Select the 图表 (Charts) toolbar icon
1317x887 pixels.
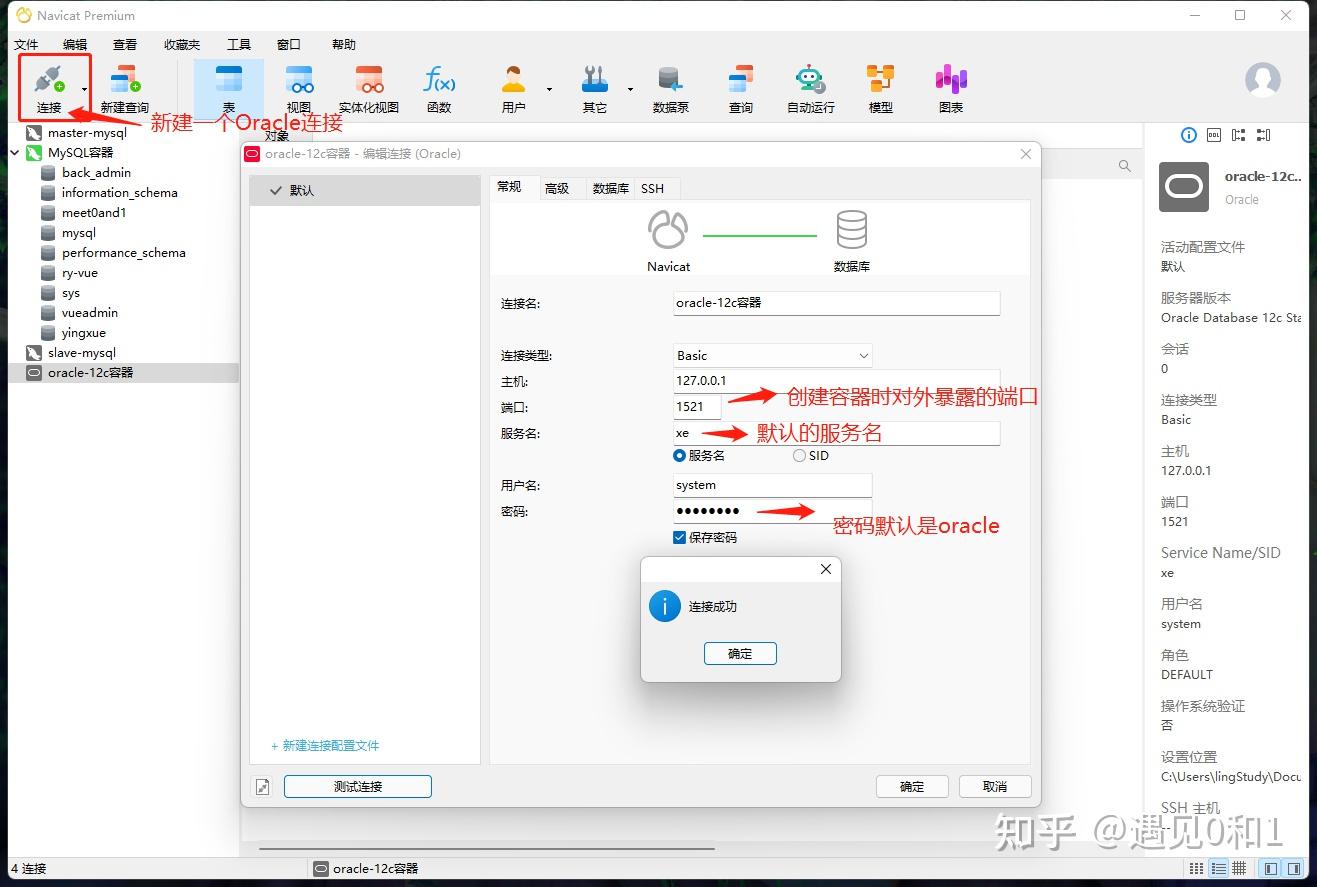click(949, 87)
